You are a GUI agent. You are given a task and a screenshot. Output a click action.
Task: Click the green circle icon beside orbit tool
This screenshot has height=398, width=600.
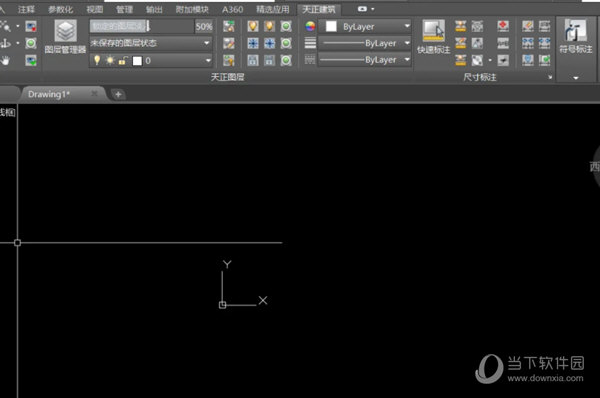pyautogui.click(x=31, y=43)
